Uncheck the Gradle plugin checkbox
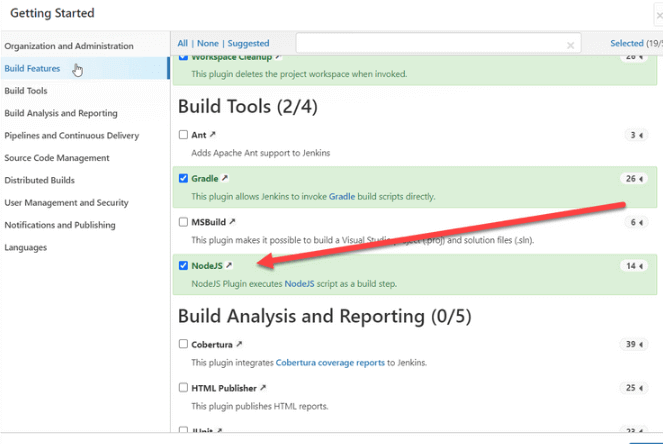 coord(183,178)
